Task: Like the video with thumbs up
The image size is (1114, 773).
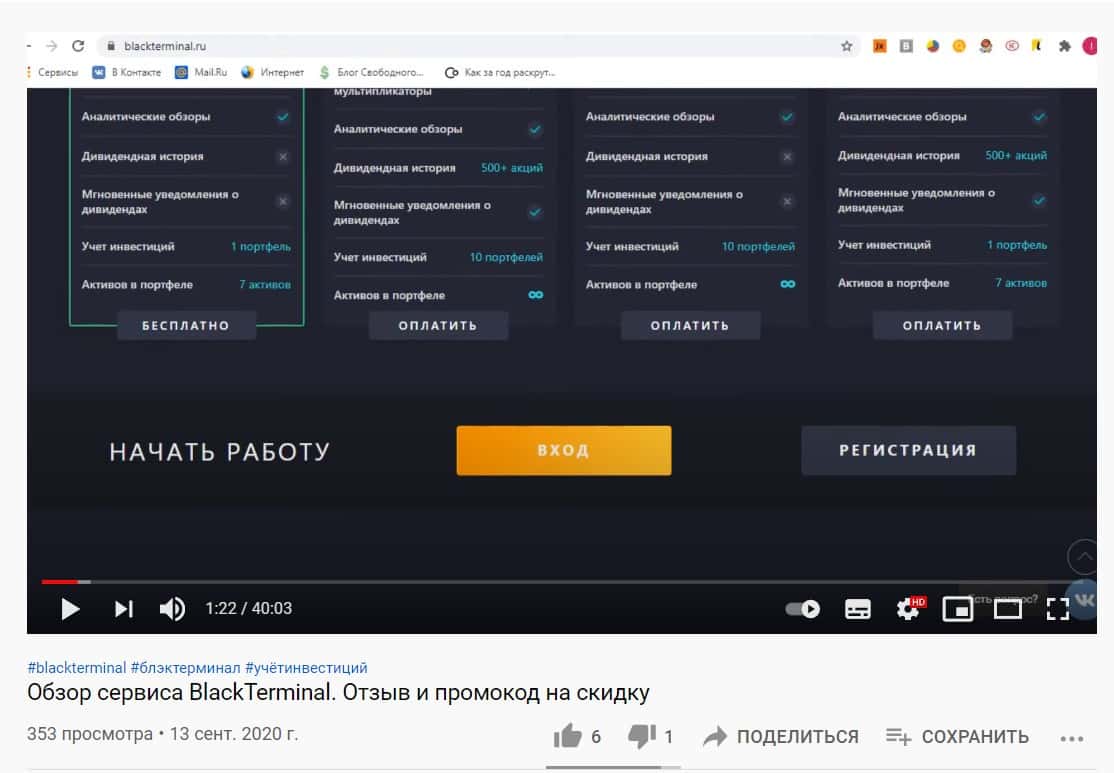Action: coord(568,737)
